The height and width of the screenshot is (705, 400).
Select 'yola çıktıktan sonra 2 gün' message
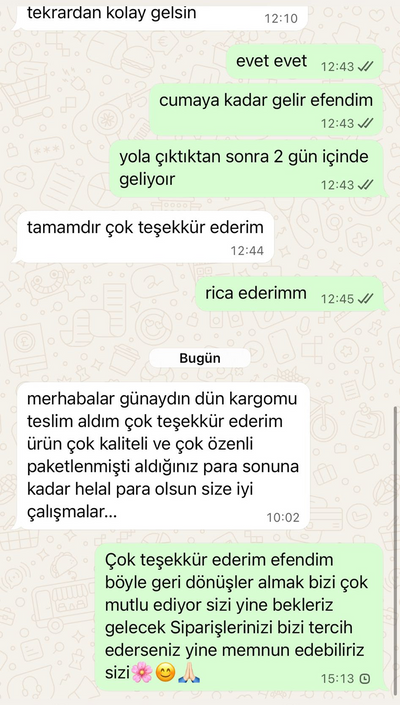247,169
